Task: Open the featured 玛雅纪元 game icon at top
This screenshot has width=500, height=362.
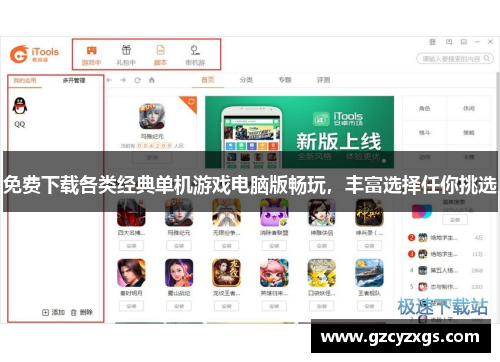Action: tap(152, 116)
